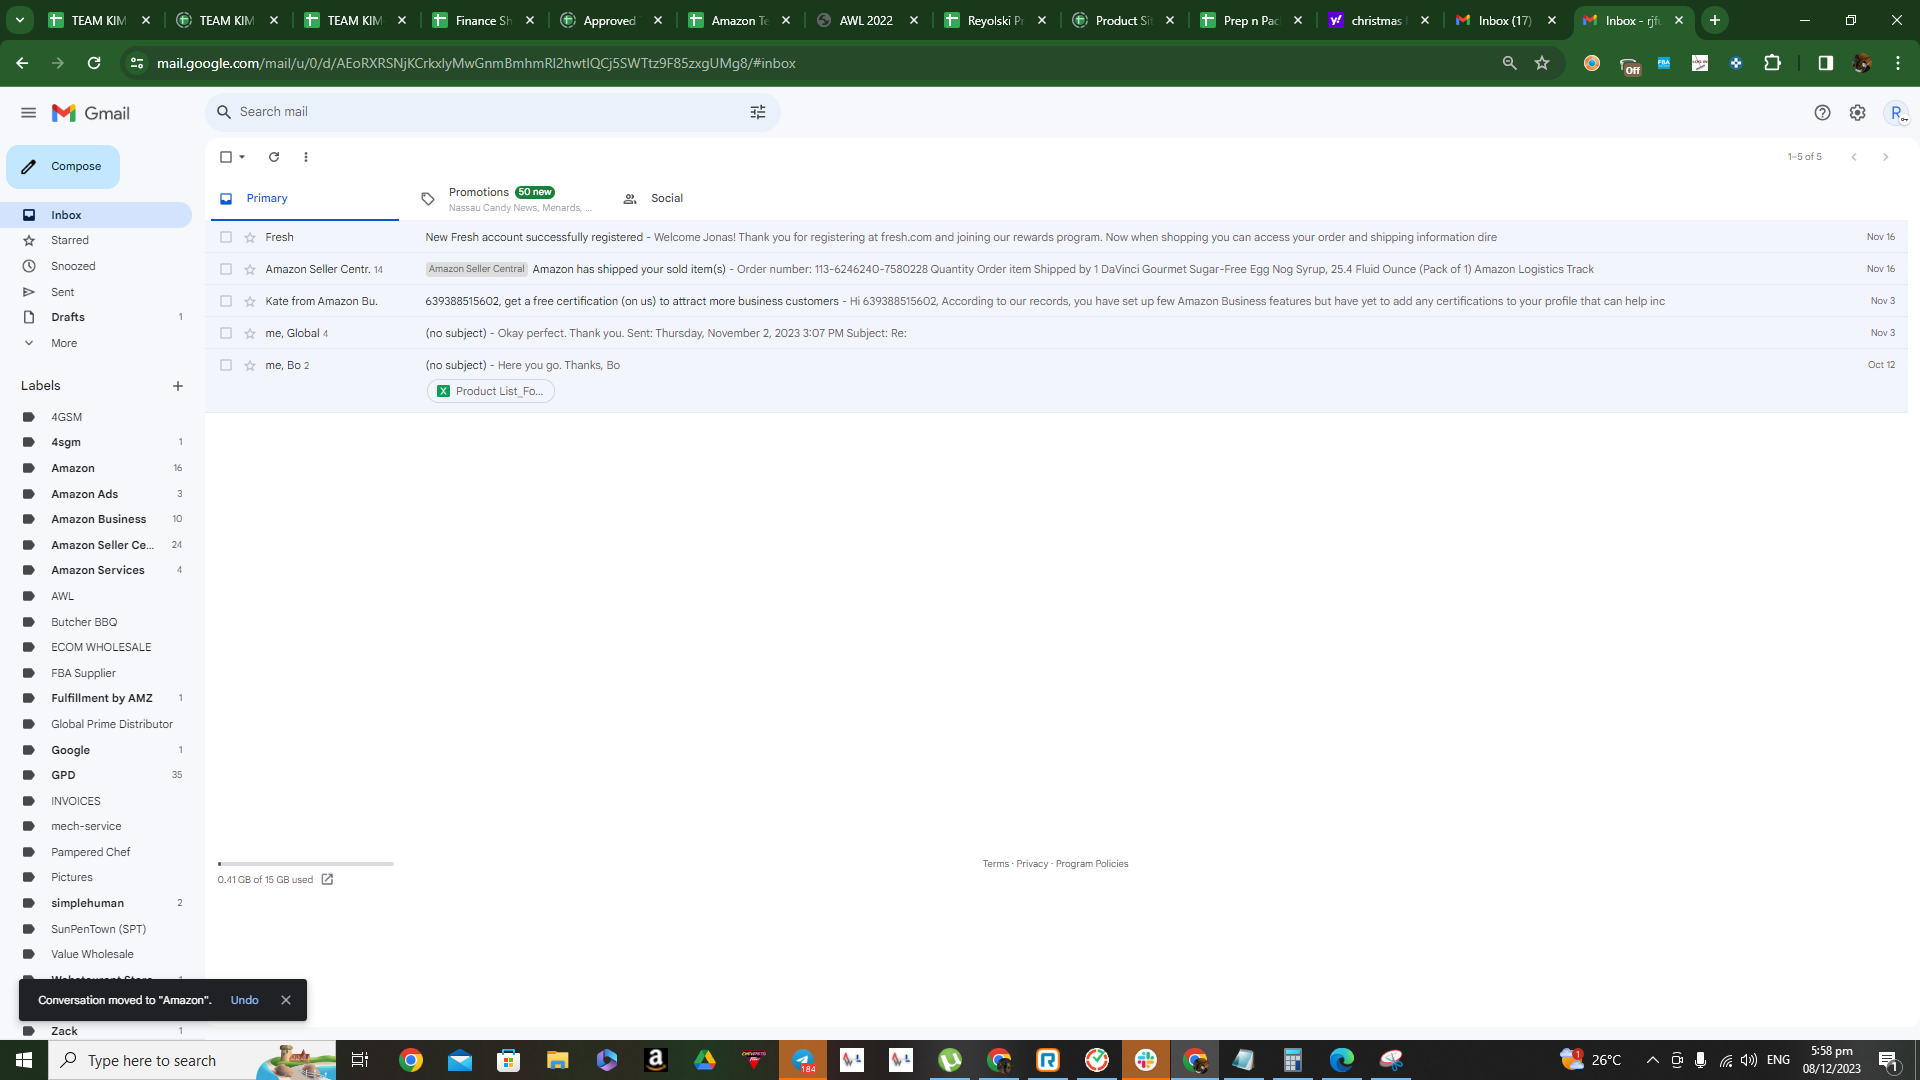Open a new browser tab
Viewport: 1920px width, 1080px height.
click(x=1715, y=20)
